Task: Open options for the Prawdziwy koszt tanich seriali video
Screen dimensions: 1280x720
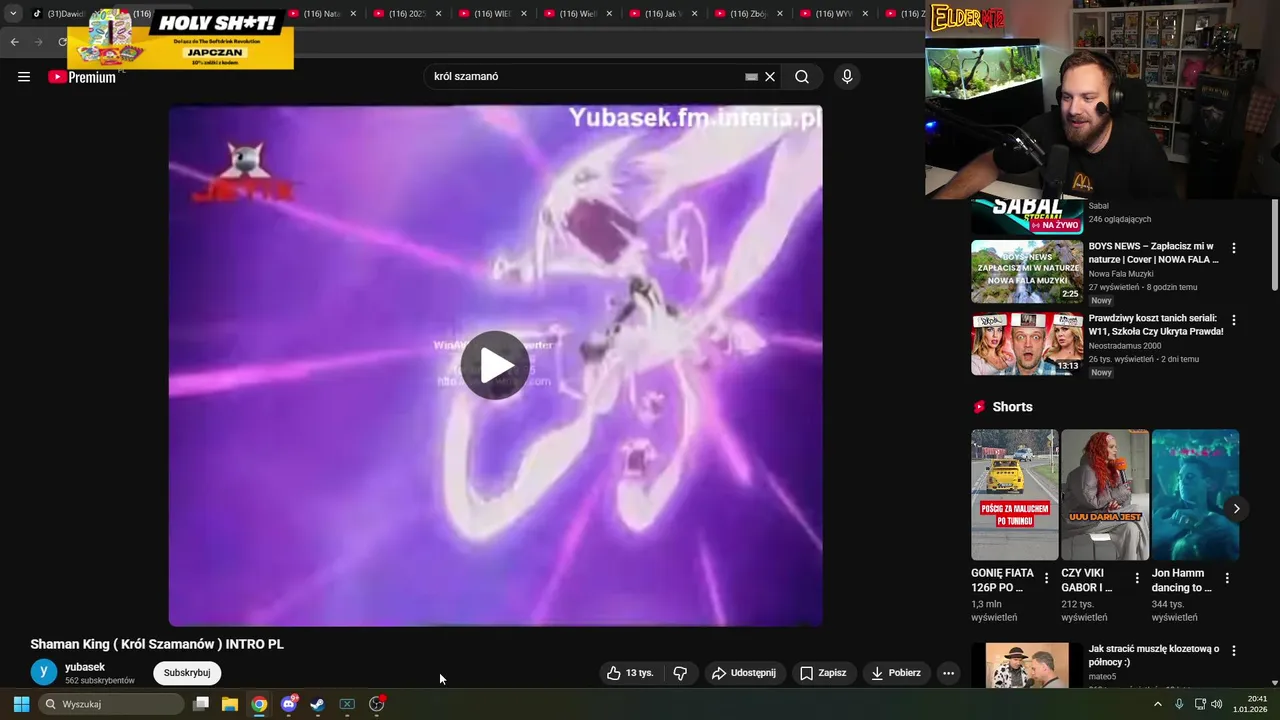Action: tap(1234, 320)
